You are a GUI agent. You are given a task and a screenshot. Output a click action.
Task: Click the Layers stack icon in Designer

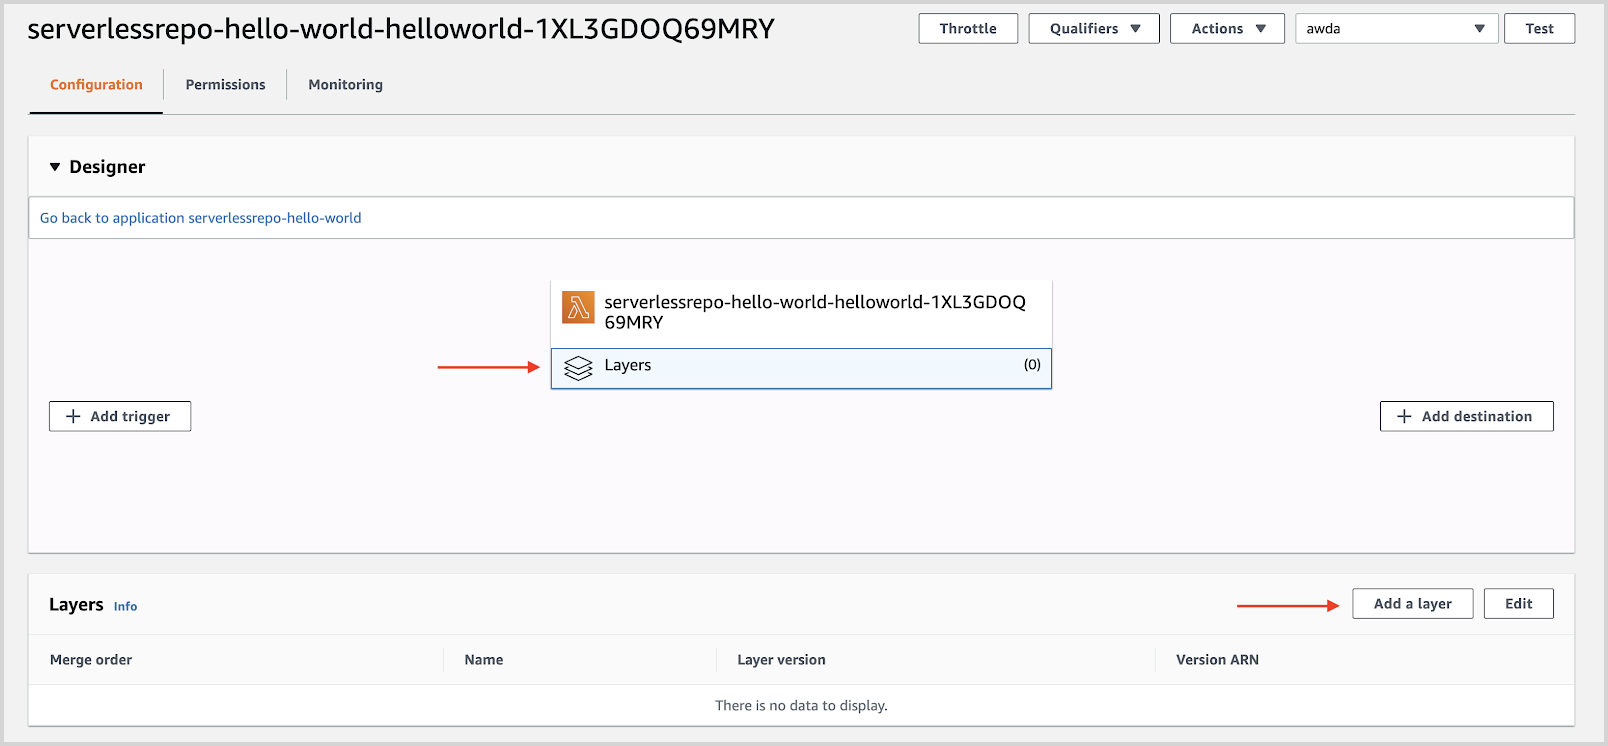click(578, 368)
